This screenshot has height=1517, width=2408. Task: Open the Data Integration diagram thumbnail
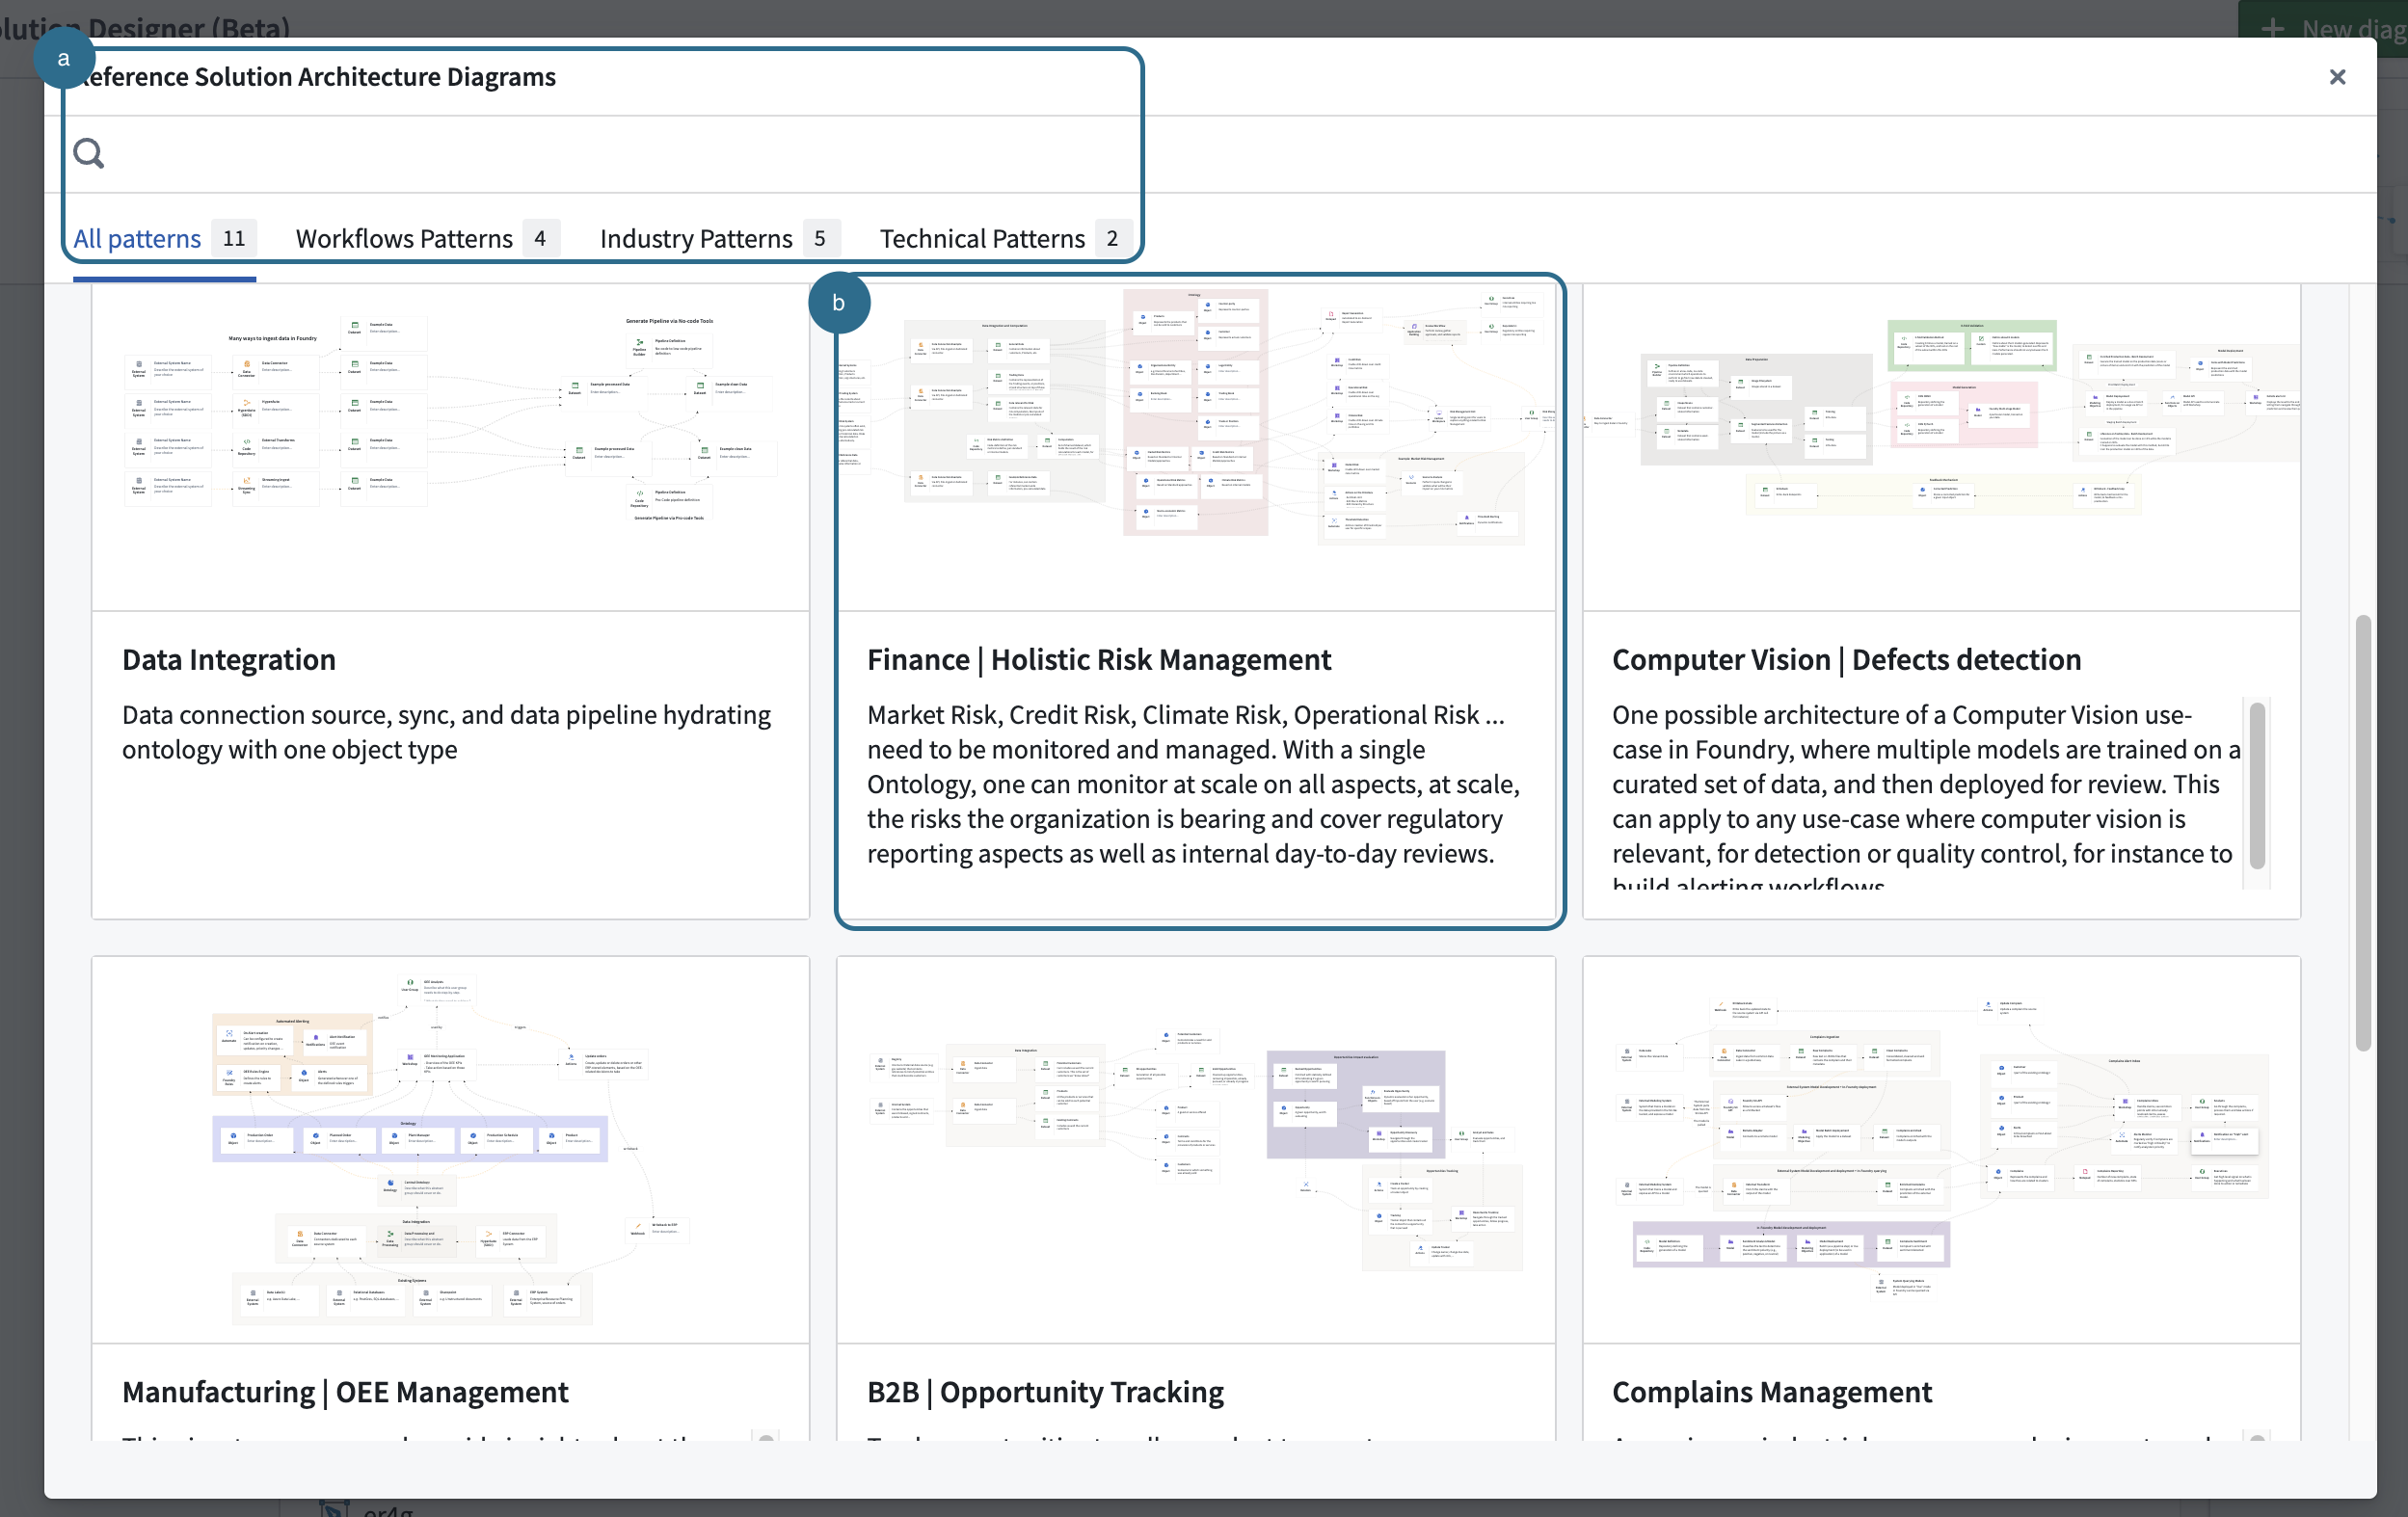click(x=450, y=446)
